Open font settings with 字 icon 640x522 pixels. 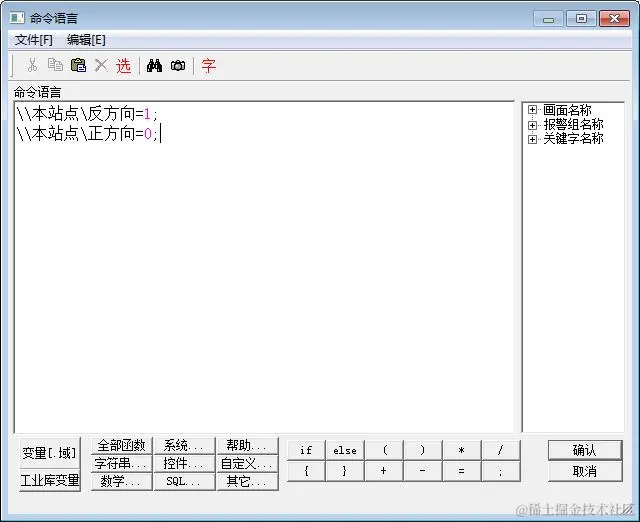click(209, 65)
